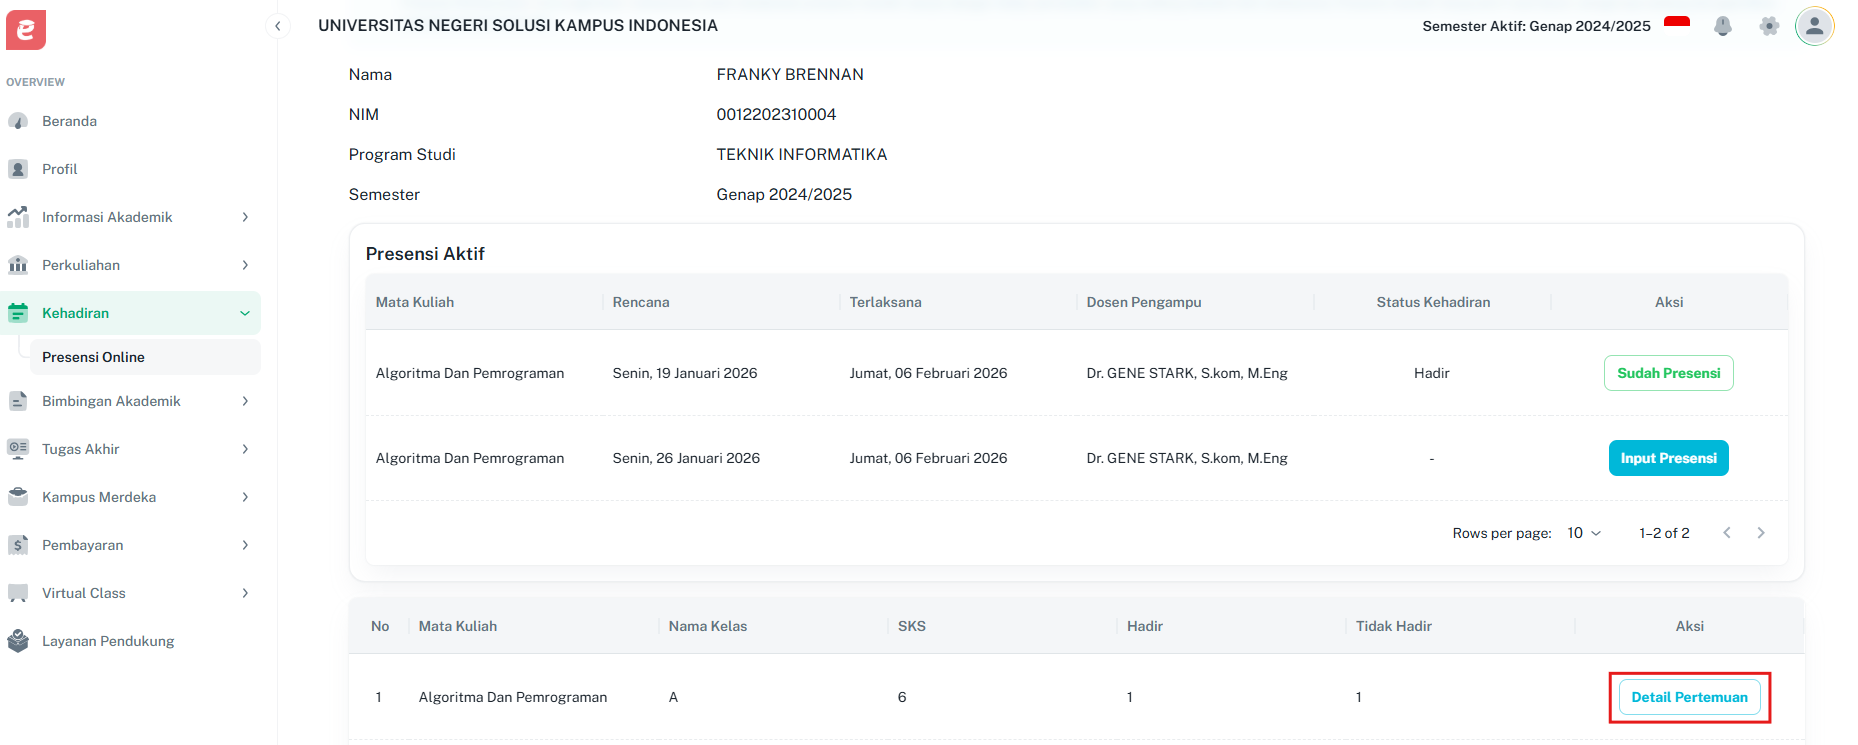Open Beranda menu item
This screenshot has height=745, width=1858.
point(130,121)
